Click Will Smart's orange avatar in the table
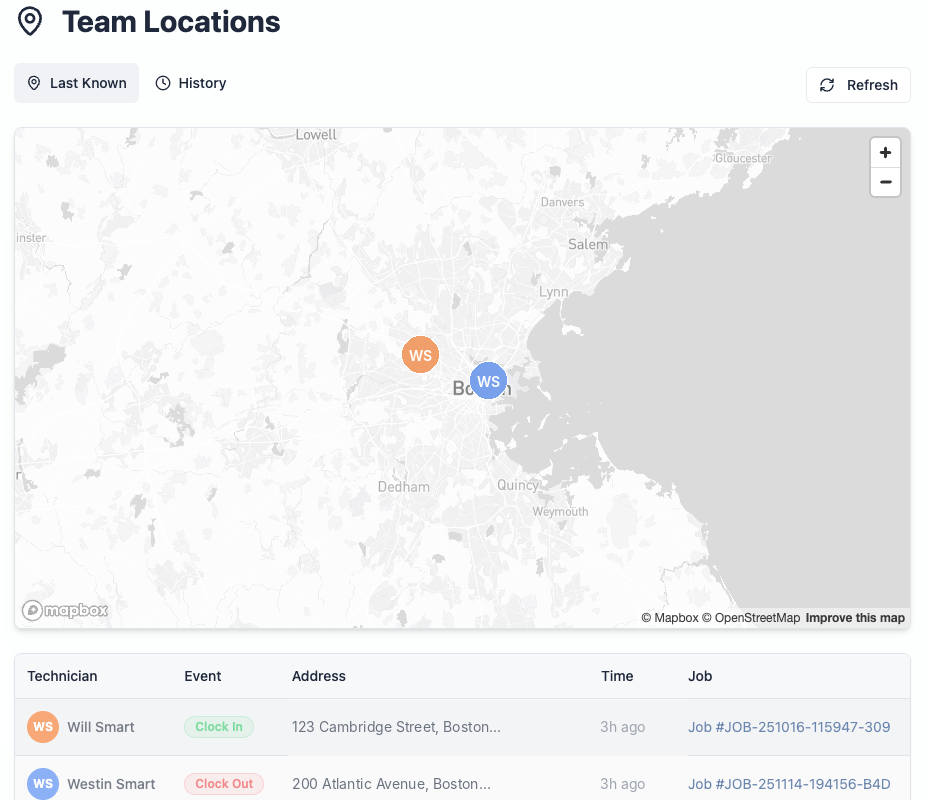 click(43, 727)
